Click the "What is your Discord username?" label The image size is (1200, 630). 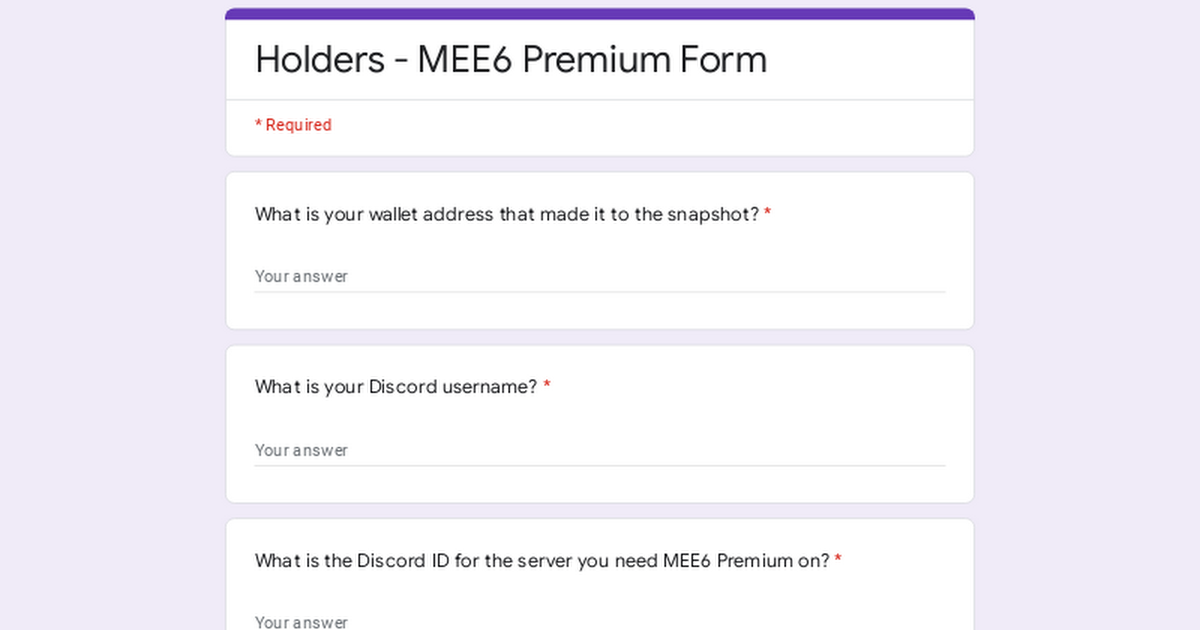[x=396, y=387]
